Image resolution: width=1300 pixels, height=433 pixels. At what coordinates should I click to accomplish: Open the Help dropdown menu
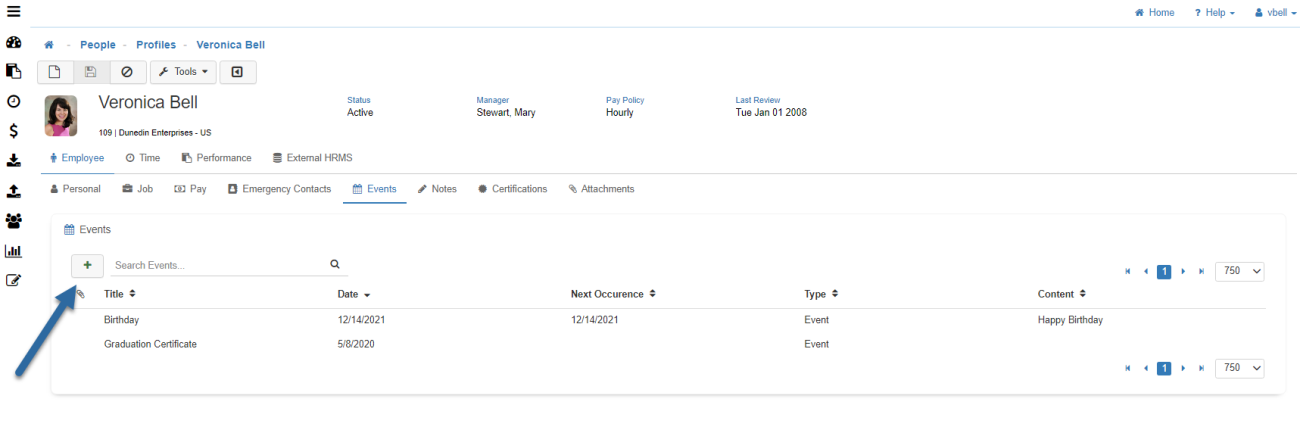[x=1214, y=13]
